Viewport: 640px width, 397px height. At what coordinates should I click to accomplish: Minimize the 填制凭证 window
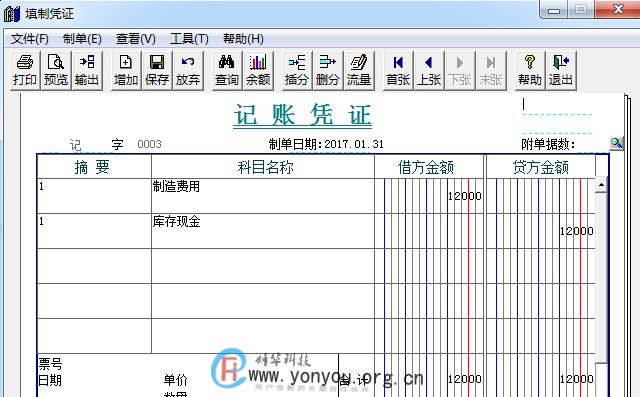point(553,10)
